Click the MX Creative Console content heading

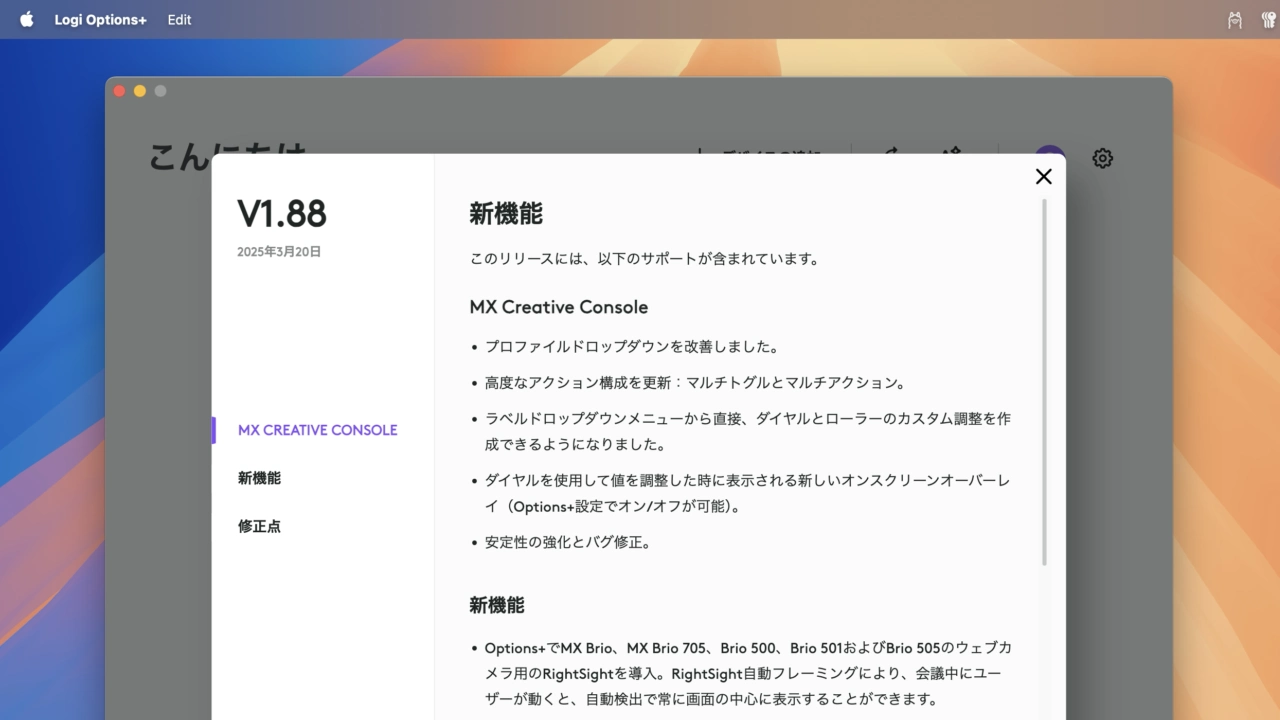pyautogui.click(x=558, y=307)
